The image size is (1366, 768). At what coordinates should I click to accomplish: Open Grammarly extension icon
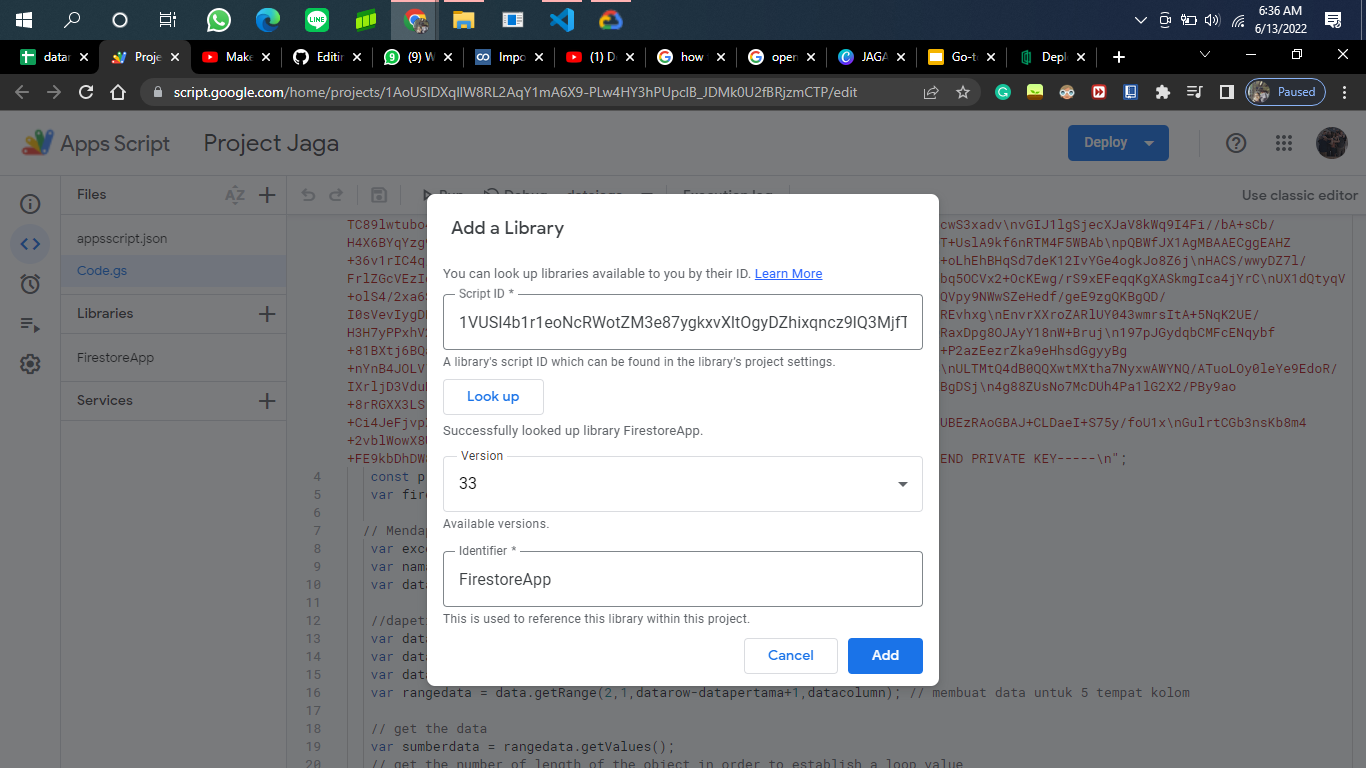coord(1003,92)
